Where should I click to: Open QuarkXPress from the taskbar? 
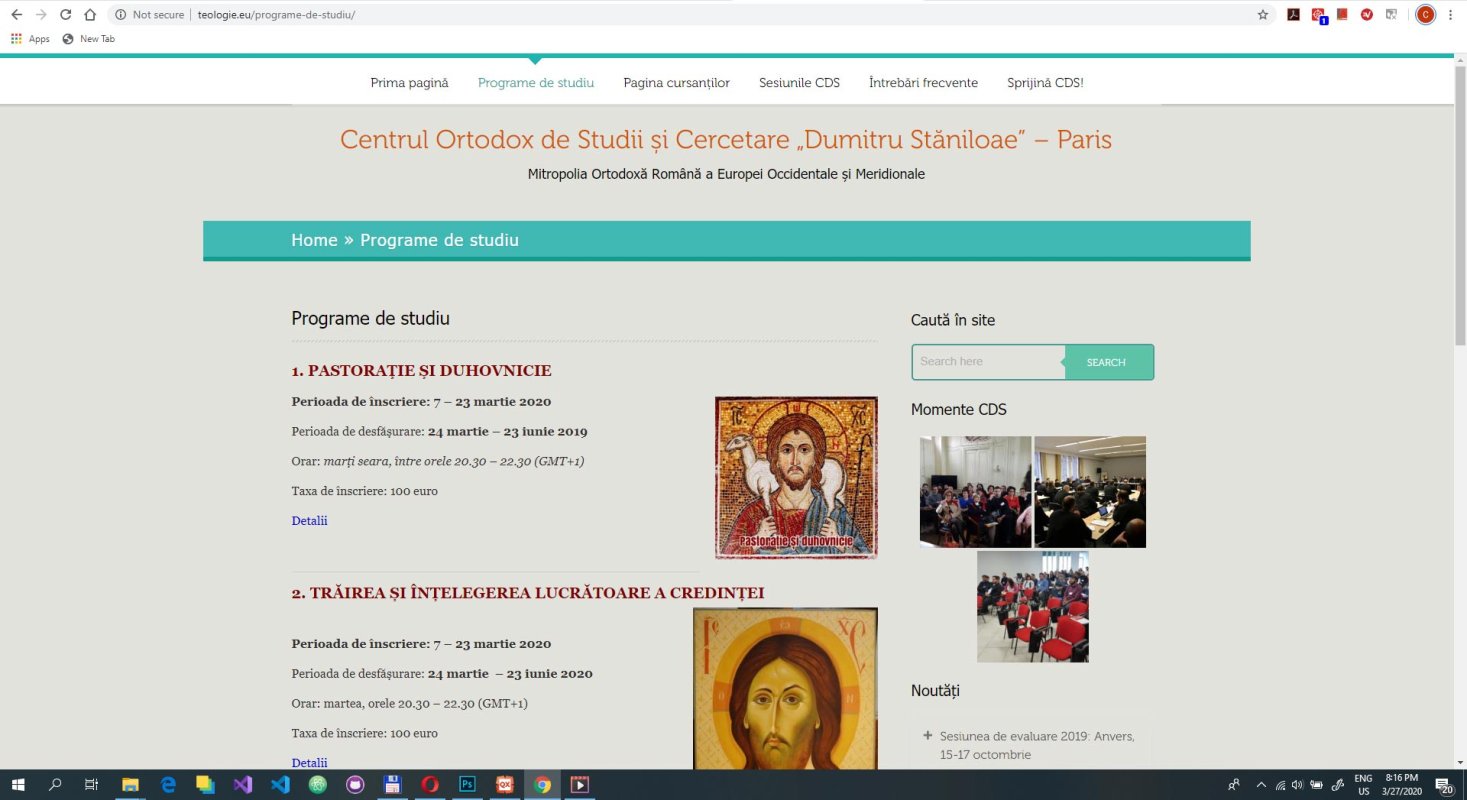tap(504, 786)
